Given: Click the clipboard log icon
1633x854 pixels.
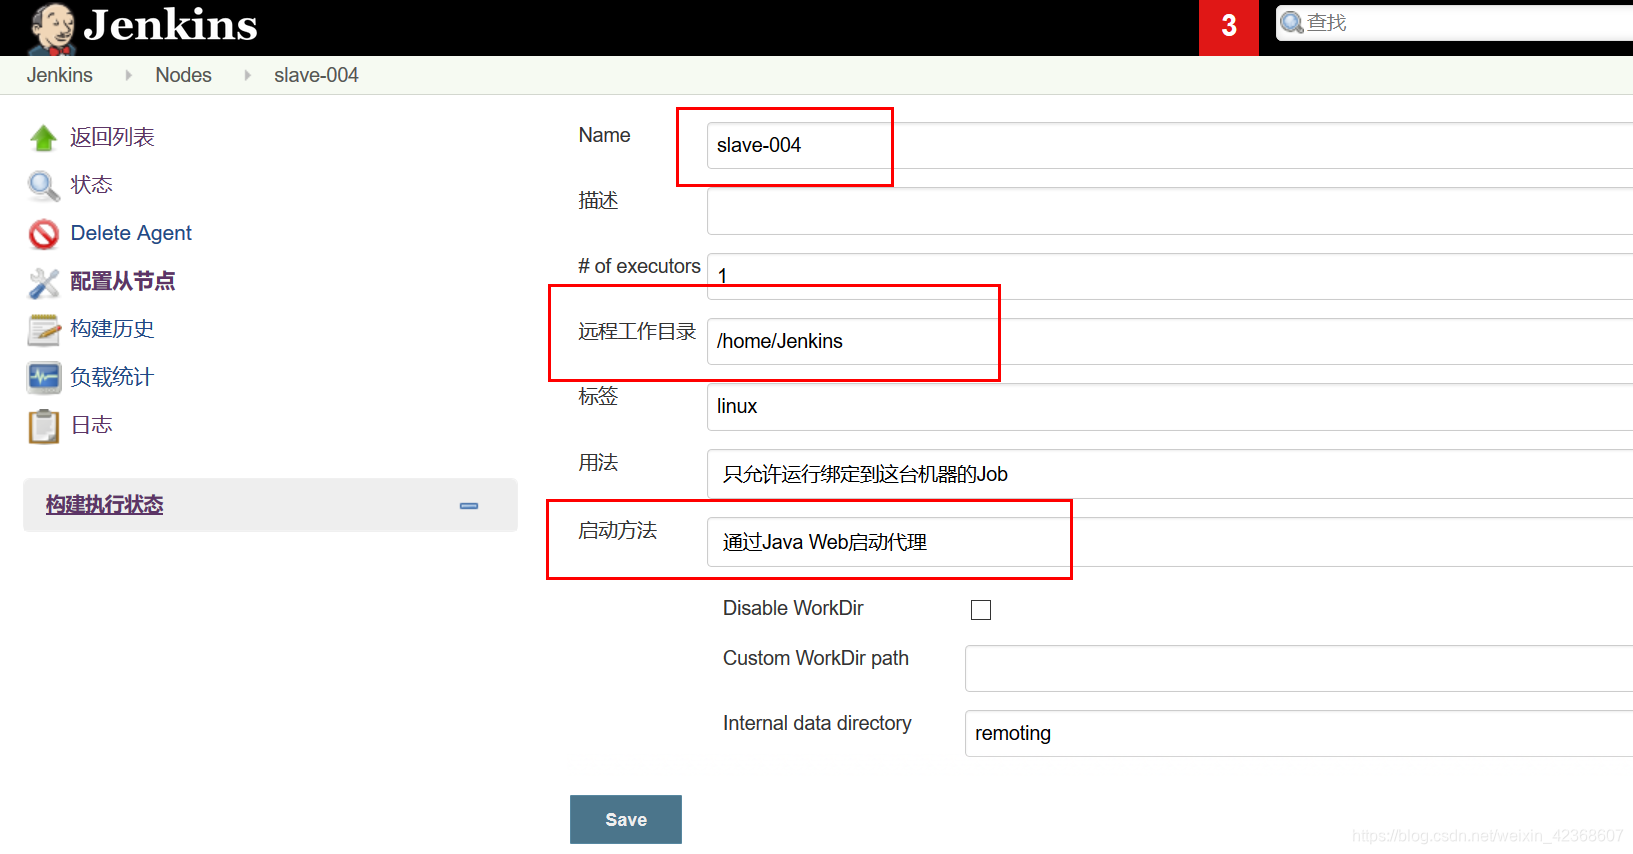Looking at the screenshot, I should pos(43,426).
